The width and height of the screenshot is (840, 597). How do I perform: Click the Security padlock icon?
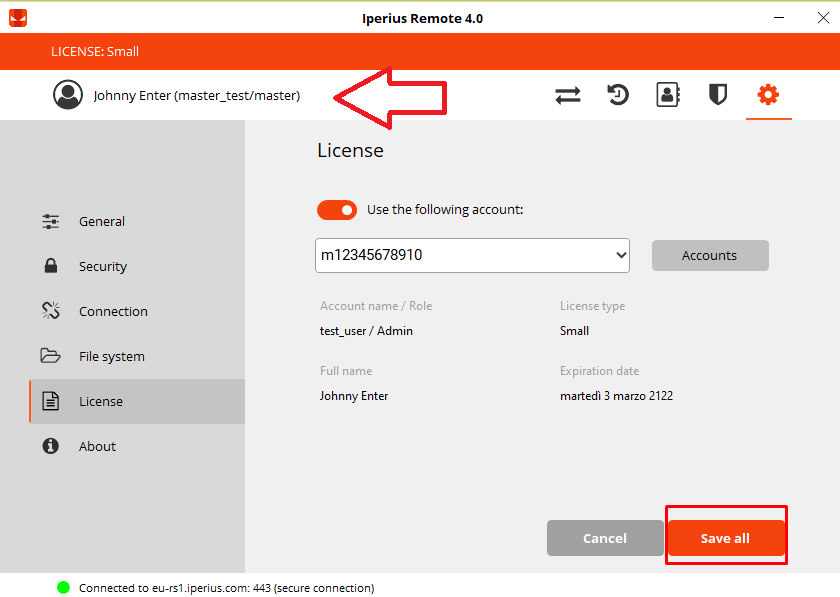click(x=51, y=265)
